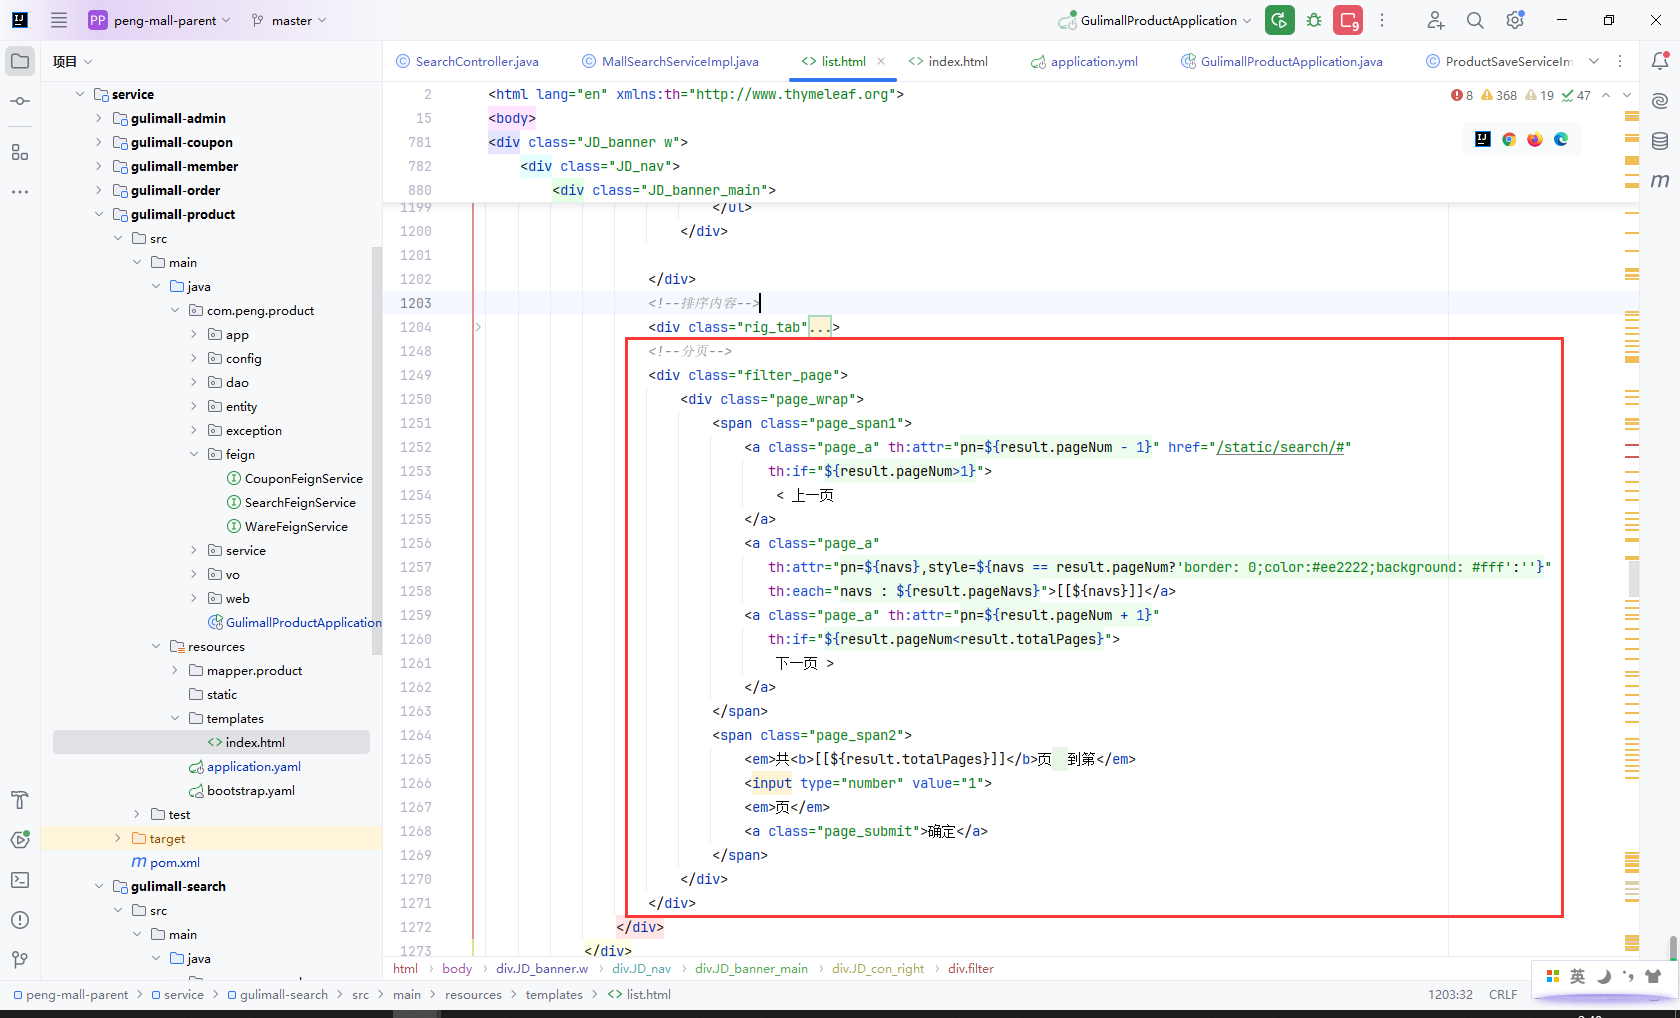1680x1018 pixels.
Task: Click the editor vertical scrollbar thumb
Action: click(1634, 578)
